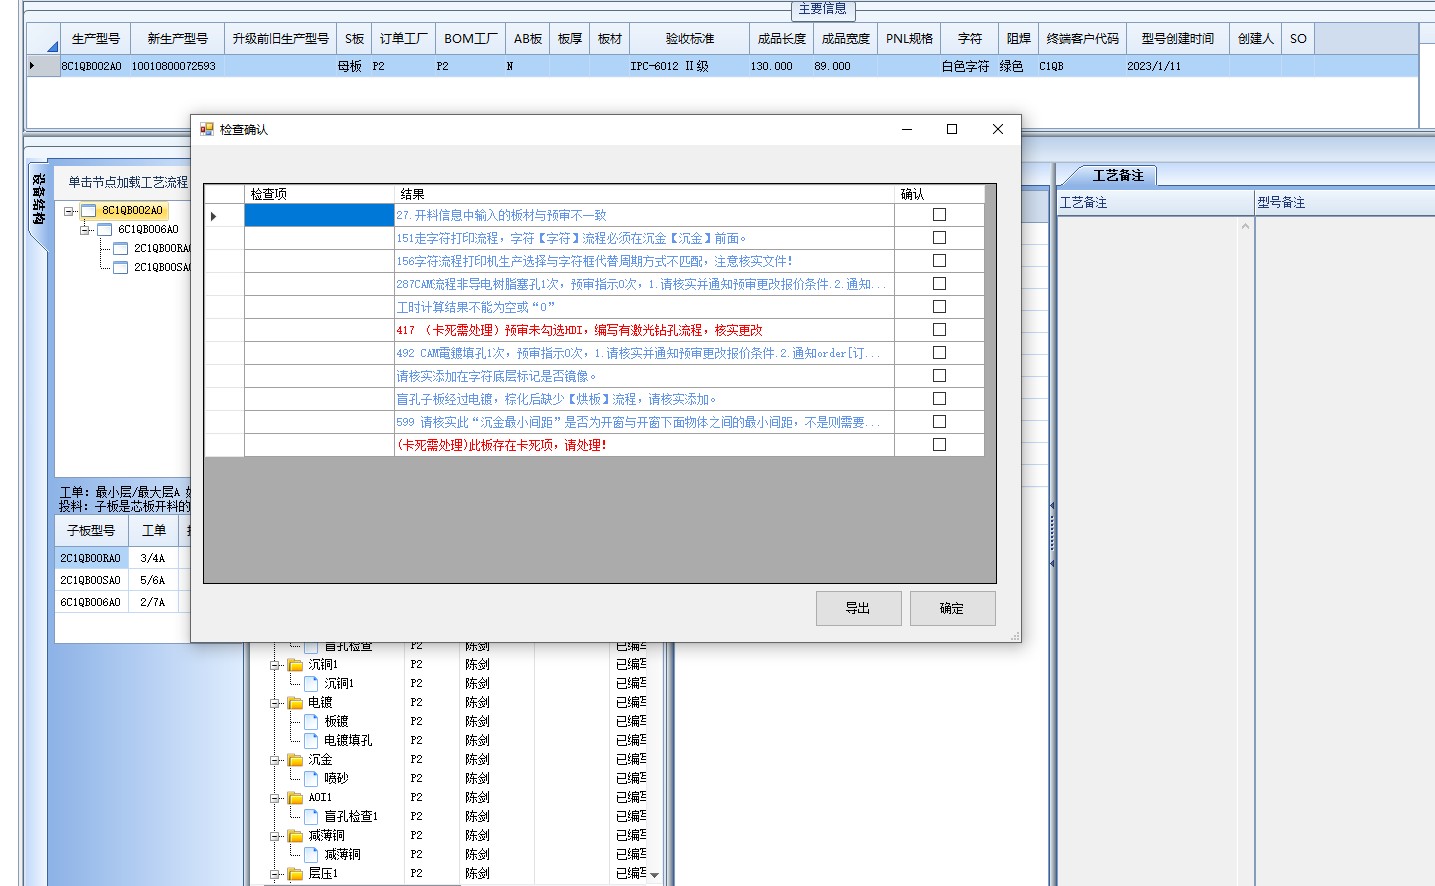Click the 检查确认 dialog title icon
The image size is (1435, 886).
207,129
